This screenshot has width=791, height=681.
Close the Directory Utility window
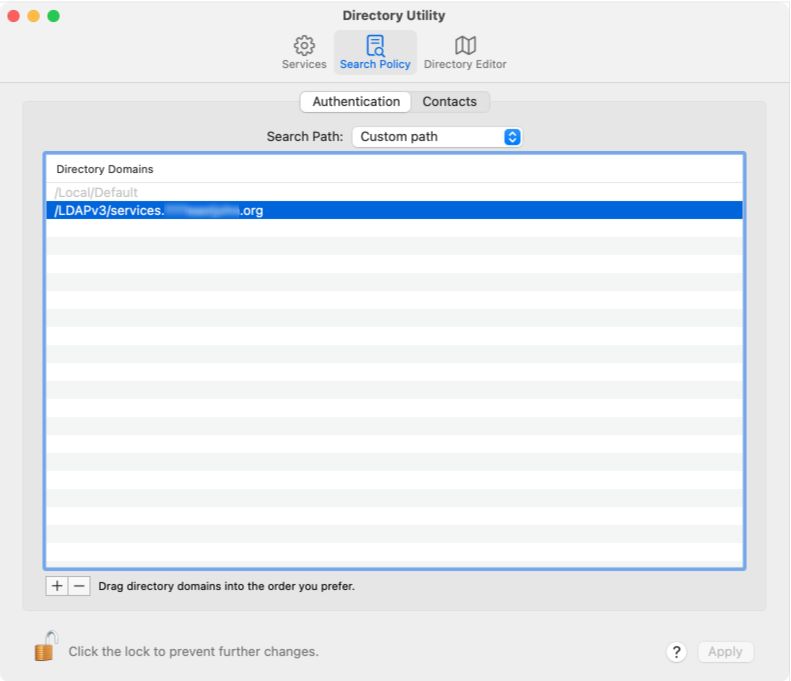pos(14,16)
